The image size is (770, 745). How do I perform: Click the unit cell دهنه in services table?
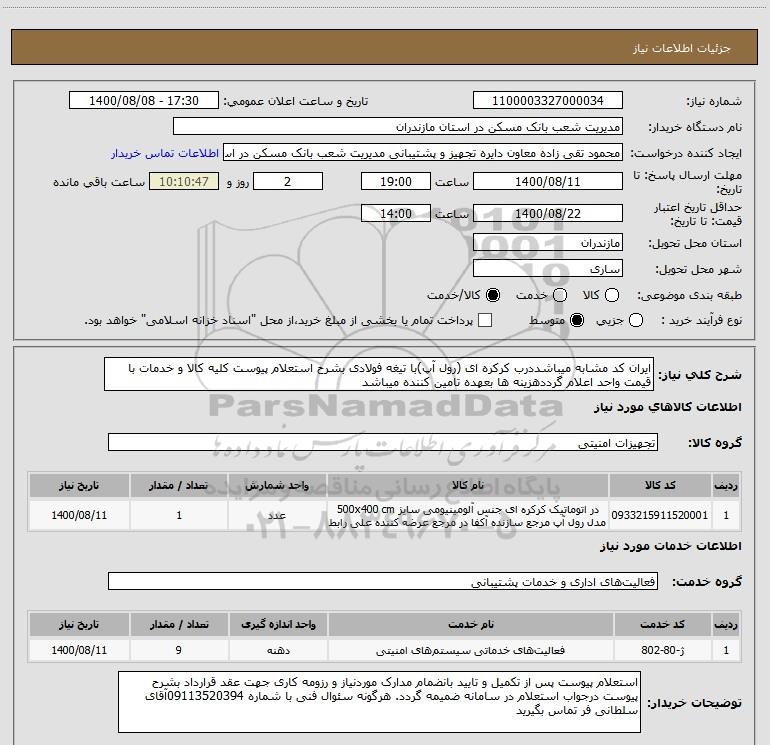click(278, 650)
